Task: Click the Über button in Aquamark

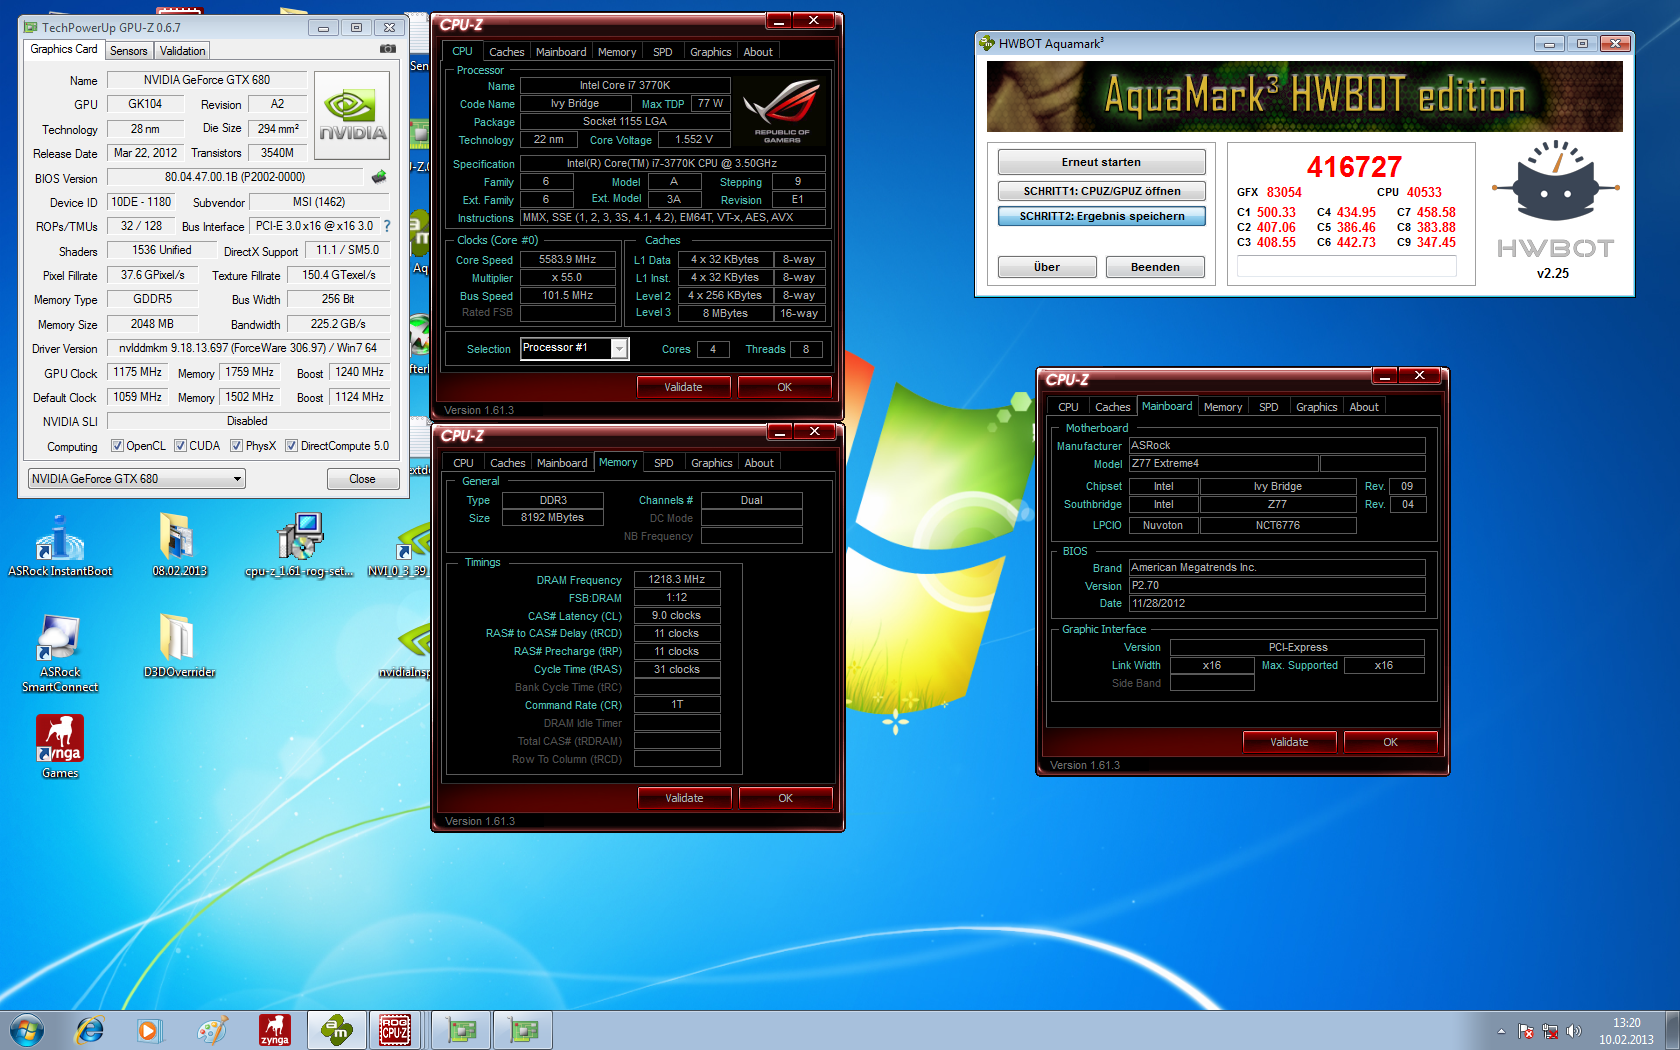Action: (x=1047, y=267)
